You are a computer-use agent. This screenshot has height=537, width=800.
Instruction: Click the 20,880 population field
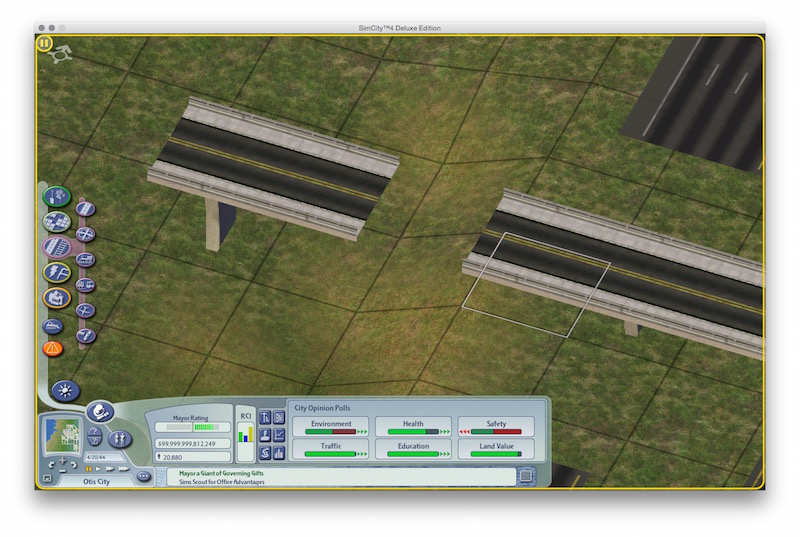(192, 457)
